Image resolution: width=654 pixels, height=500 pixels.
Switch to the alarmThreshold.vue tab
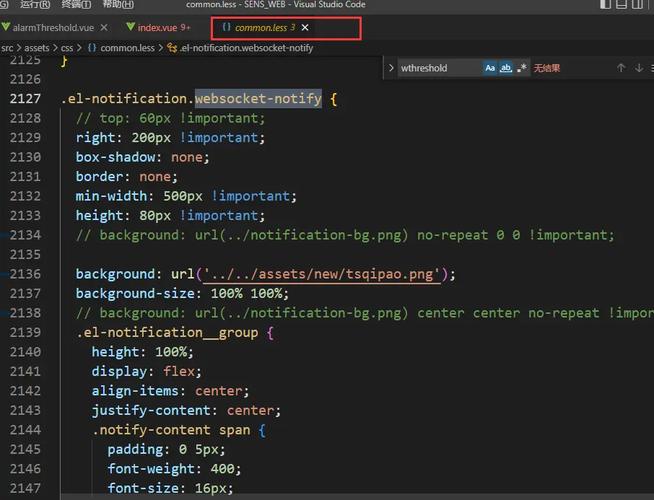click(x=53, y=28)
